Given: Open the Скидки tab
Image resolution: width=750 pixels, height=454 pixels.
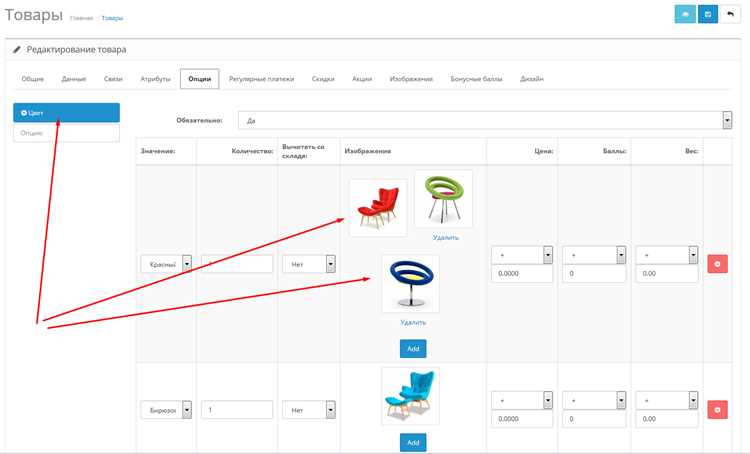Looking at the screenshot, I should click(323, 79).
